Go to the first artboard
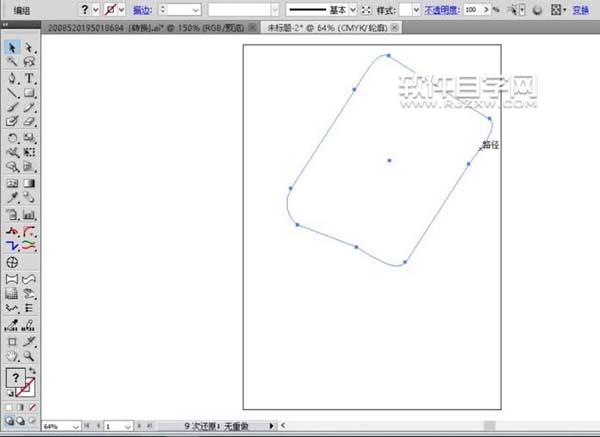The width and height of the screenshot is (600, 437). [x=87, y=426]
